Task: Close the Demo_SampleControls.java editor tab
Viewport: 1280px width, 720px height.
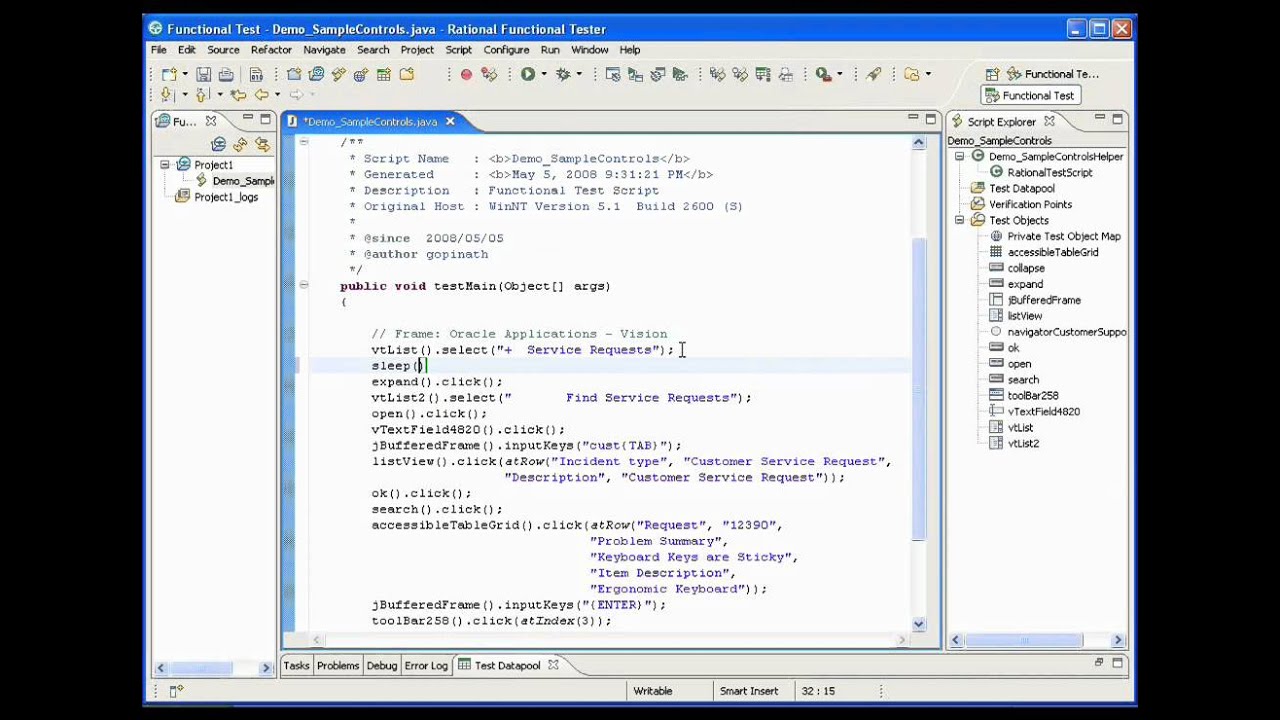Action: click(x=450, y=121)
